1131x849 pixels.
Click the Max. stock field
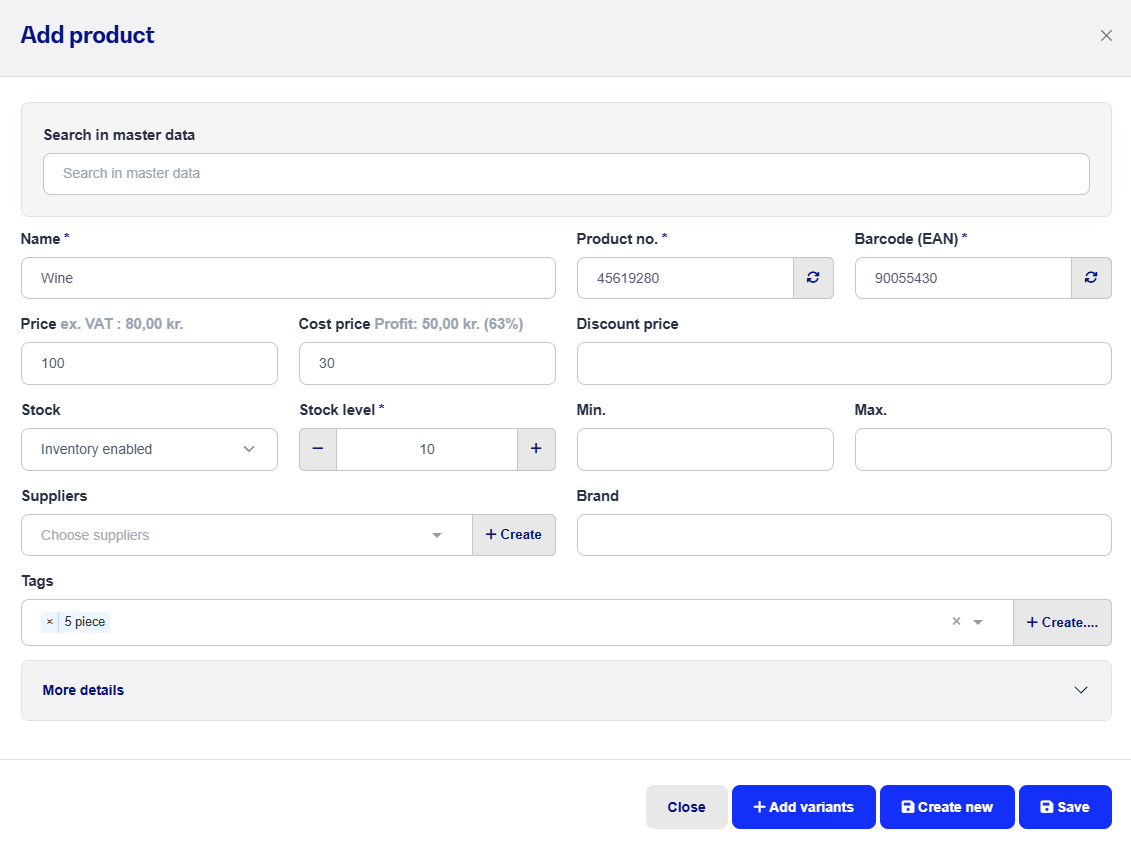[983, 449]
